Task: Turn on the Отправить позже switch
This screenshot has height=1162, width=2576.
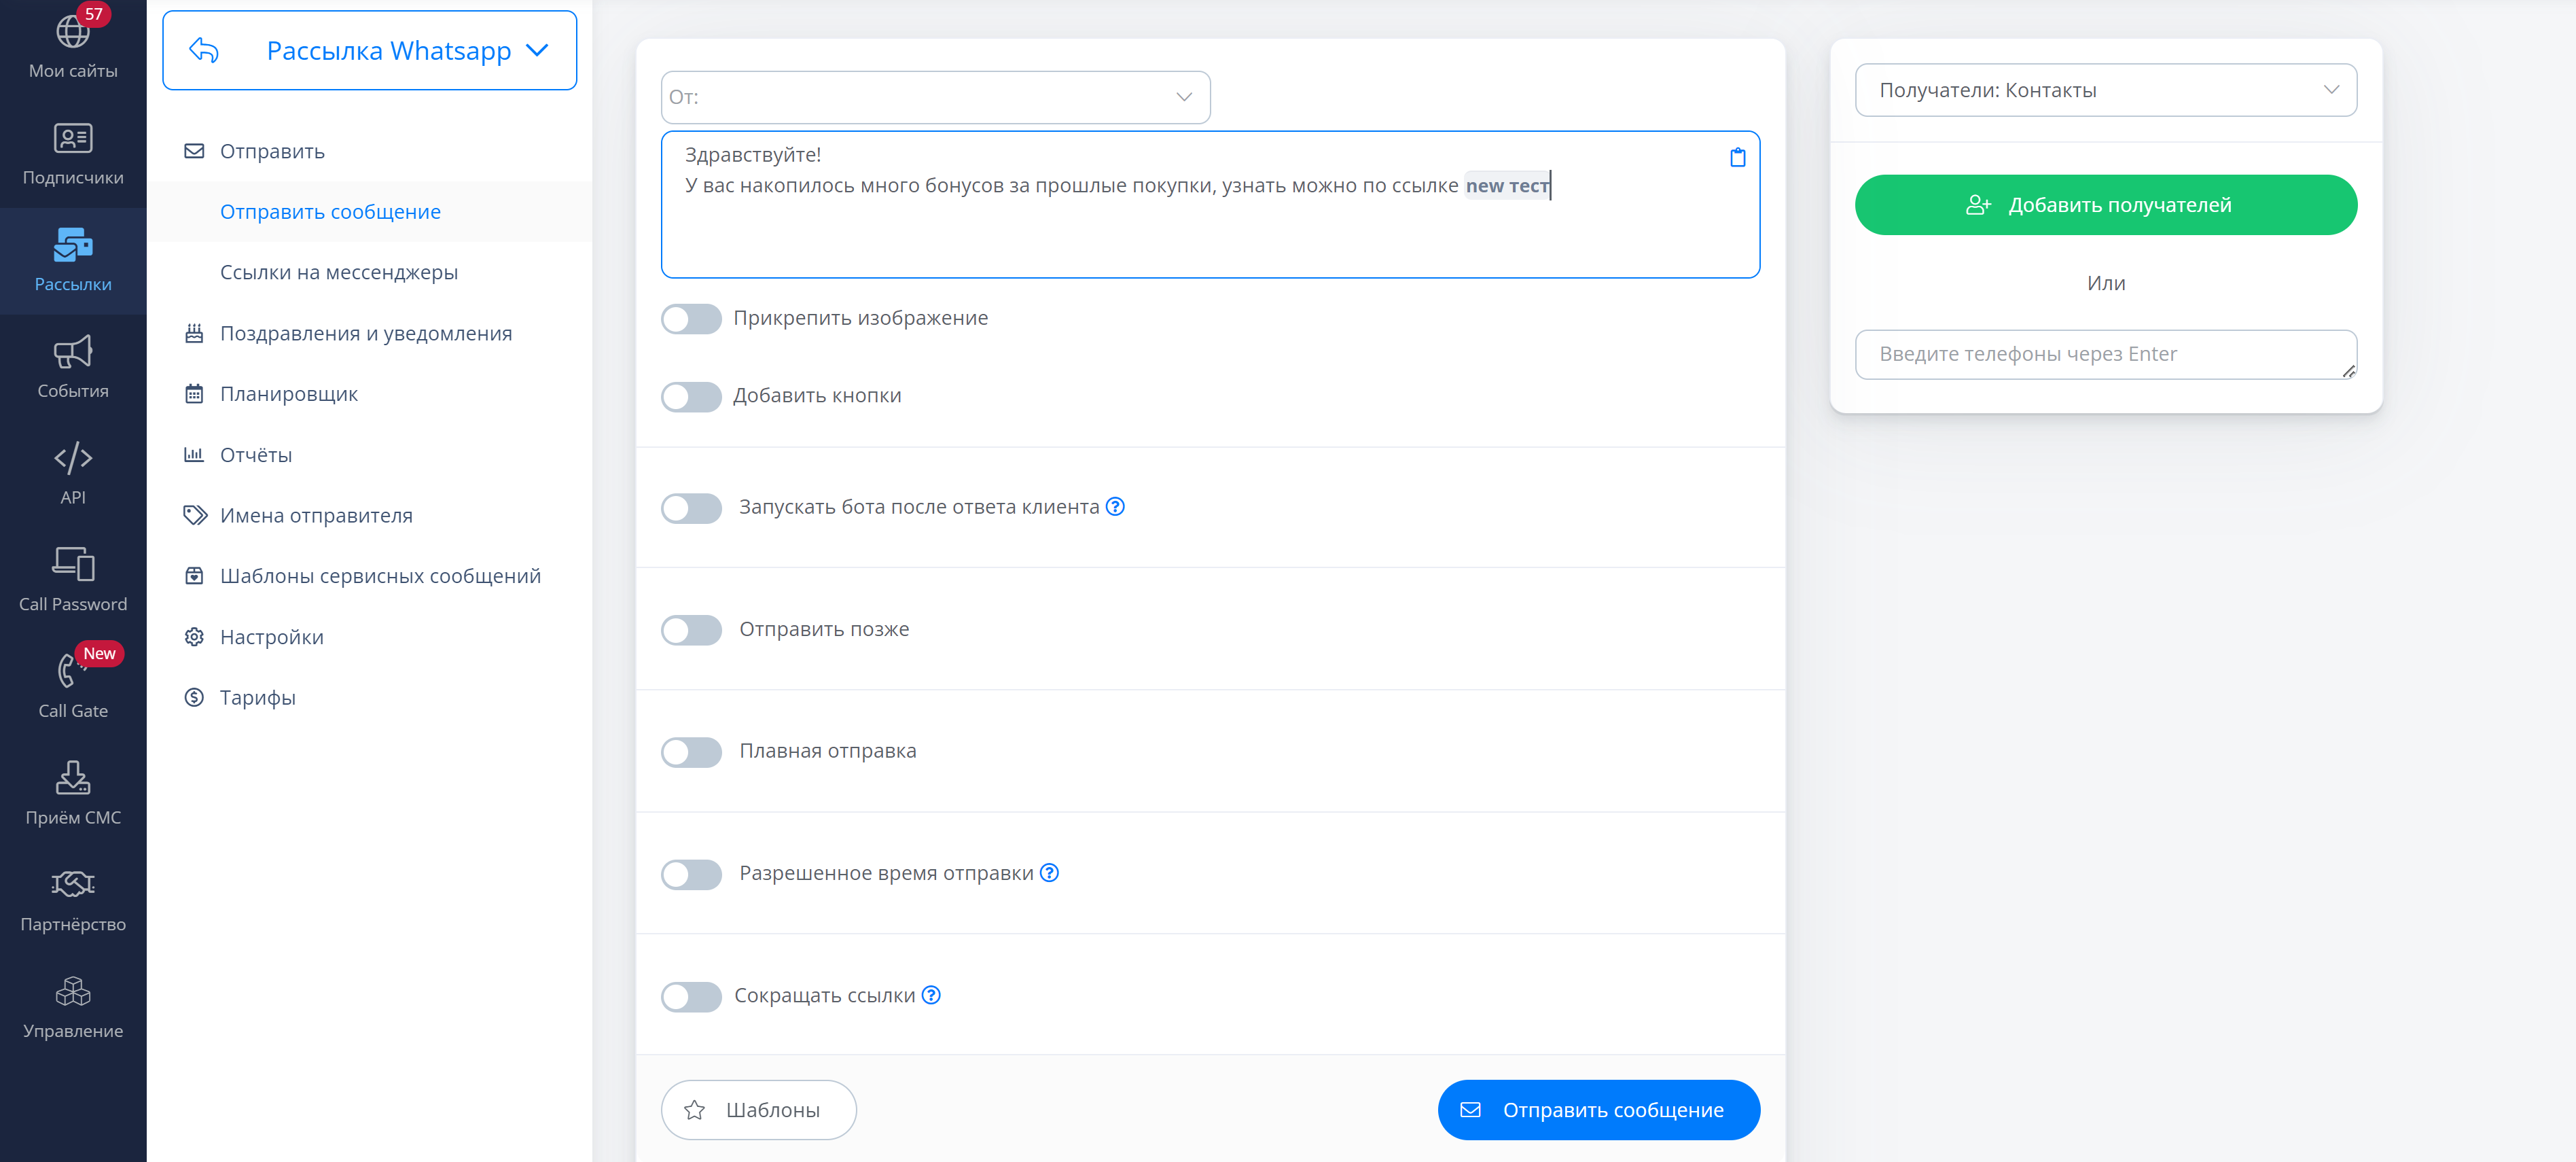Action: tap(691, 630)
